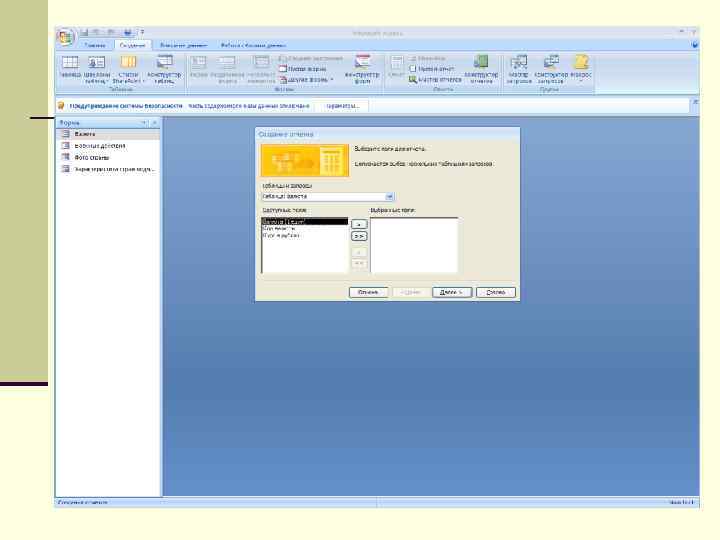Screen dimensions: 720x540
Task: Click the Далее button in the wizard
Action: [x=452, y=292]
